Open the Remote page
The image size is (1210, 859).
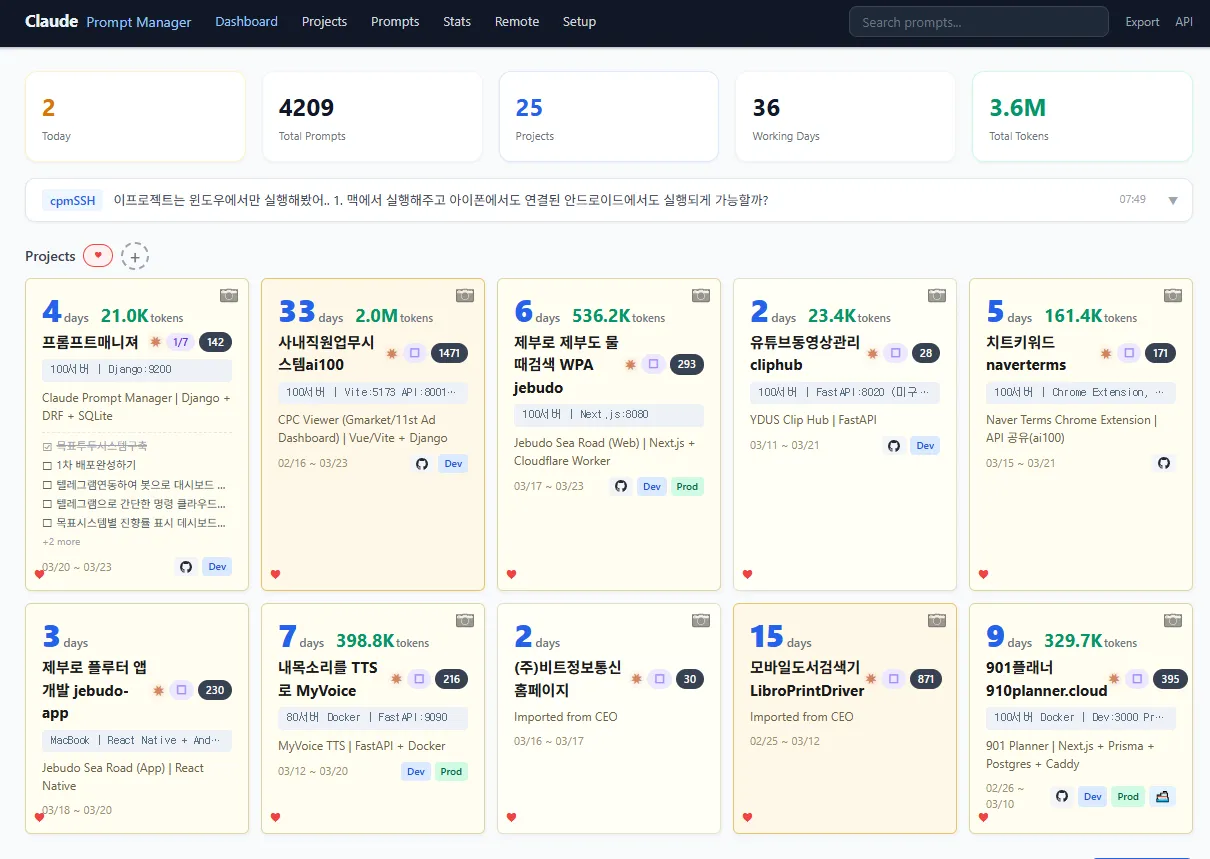pyautogui.click(x=517, y=21)
